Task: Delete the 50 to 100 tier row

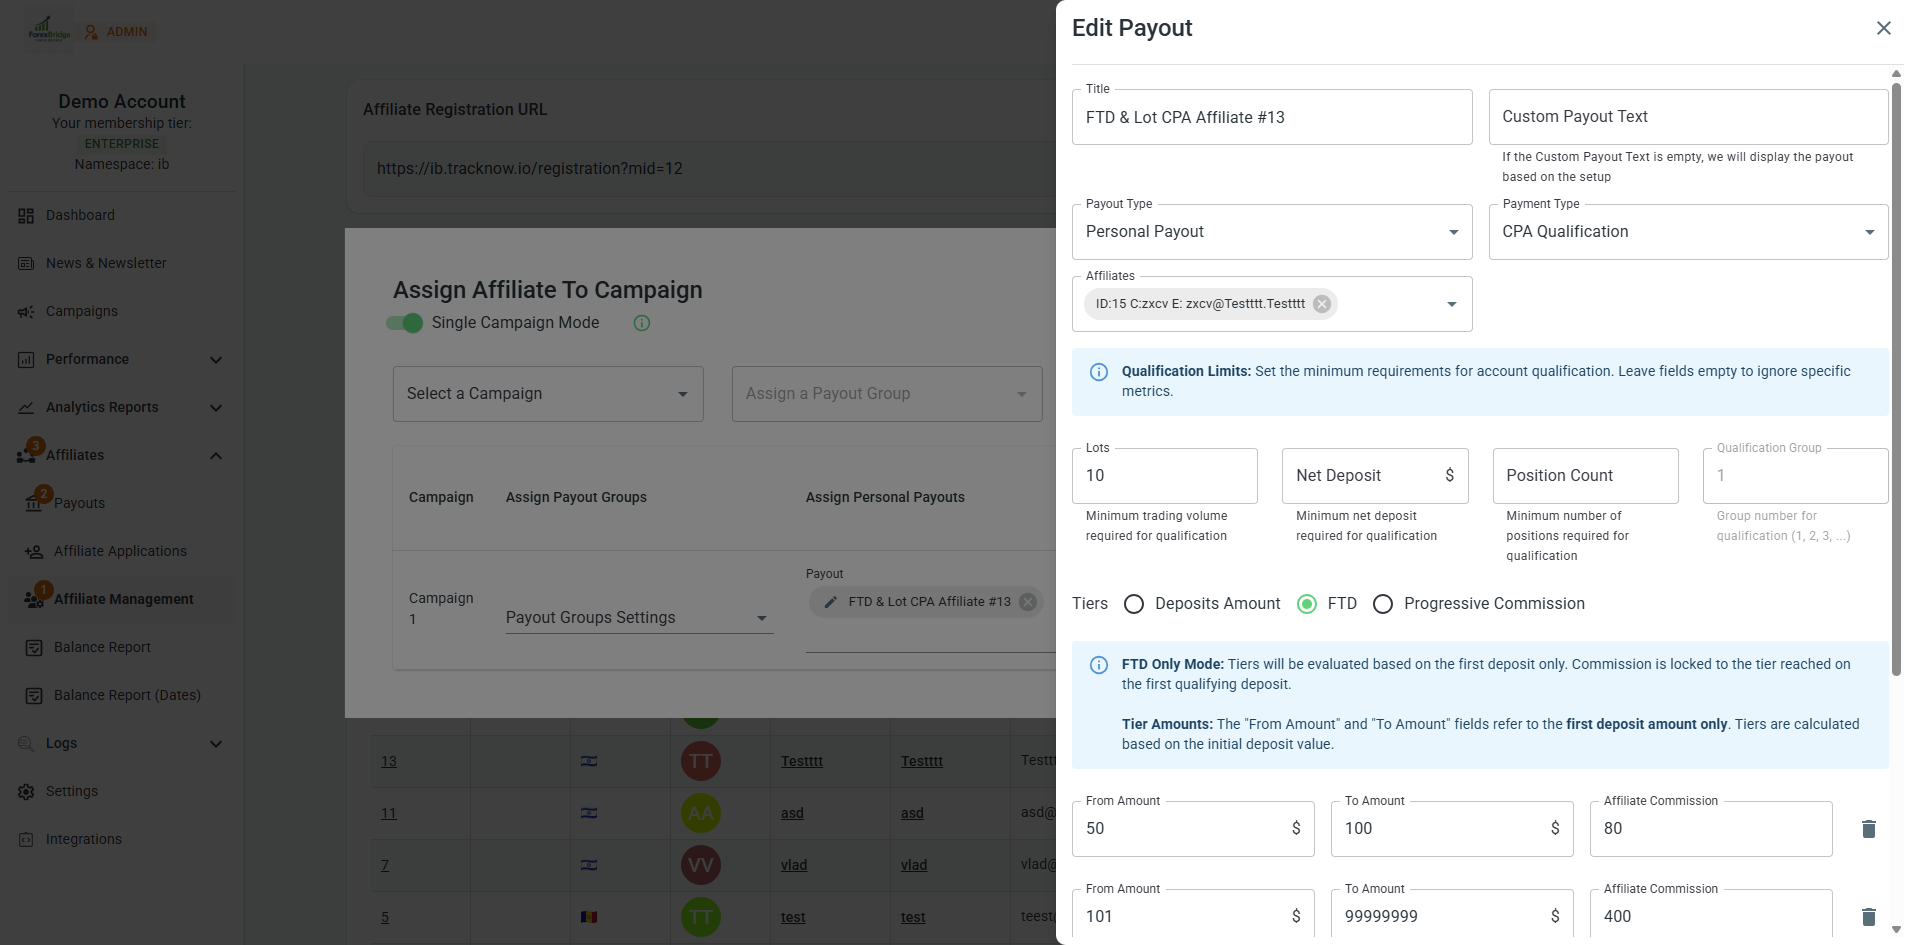Action: point(1868,829)
